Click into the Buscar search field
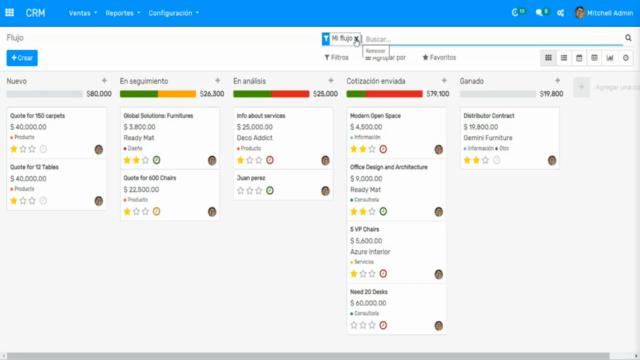640x360 pixels. point(493,39)
